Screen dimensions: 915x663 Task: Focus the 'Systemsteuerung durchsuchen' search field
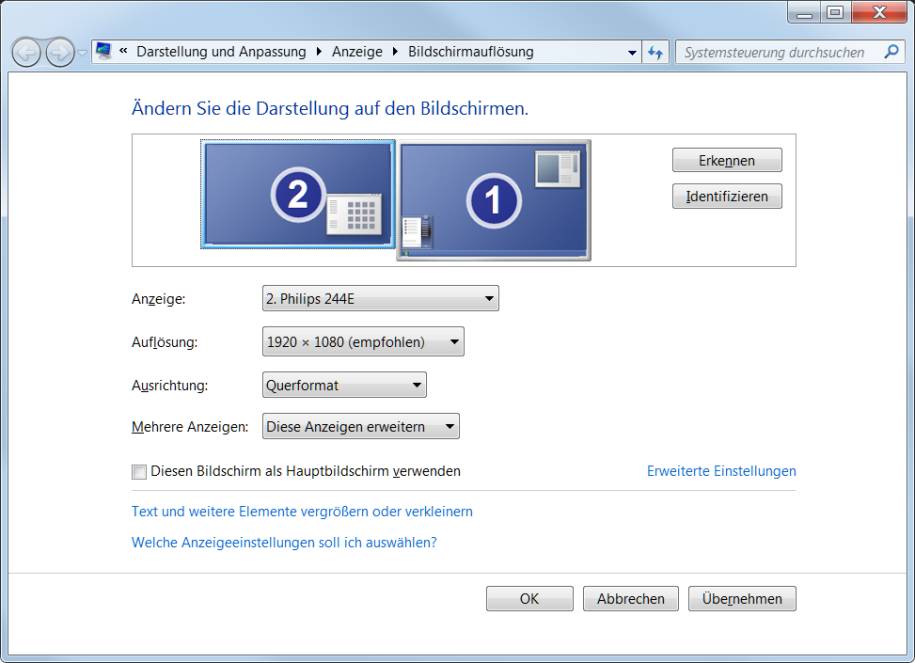(775, 52)
